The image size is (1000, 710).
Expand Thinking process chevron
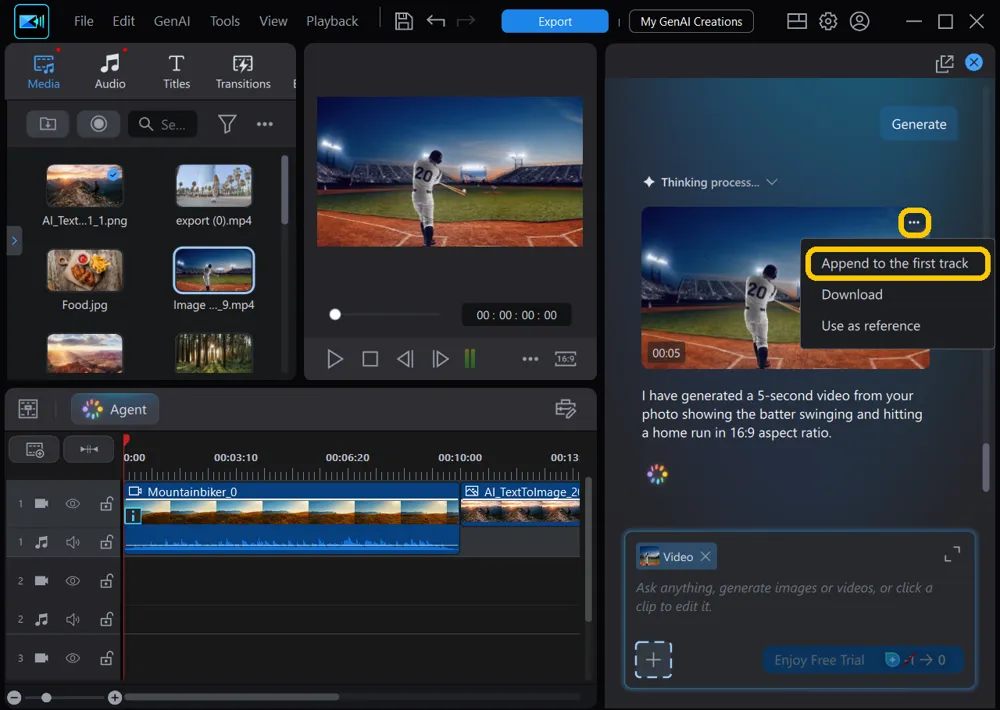[772, 182]
